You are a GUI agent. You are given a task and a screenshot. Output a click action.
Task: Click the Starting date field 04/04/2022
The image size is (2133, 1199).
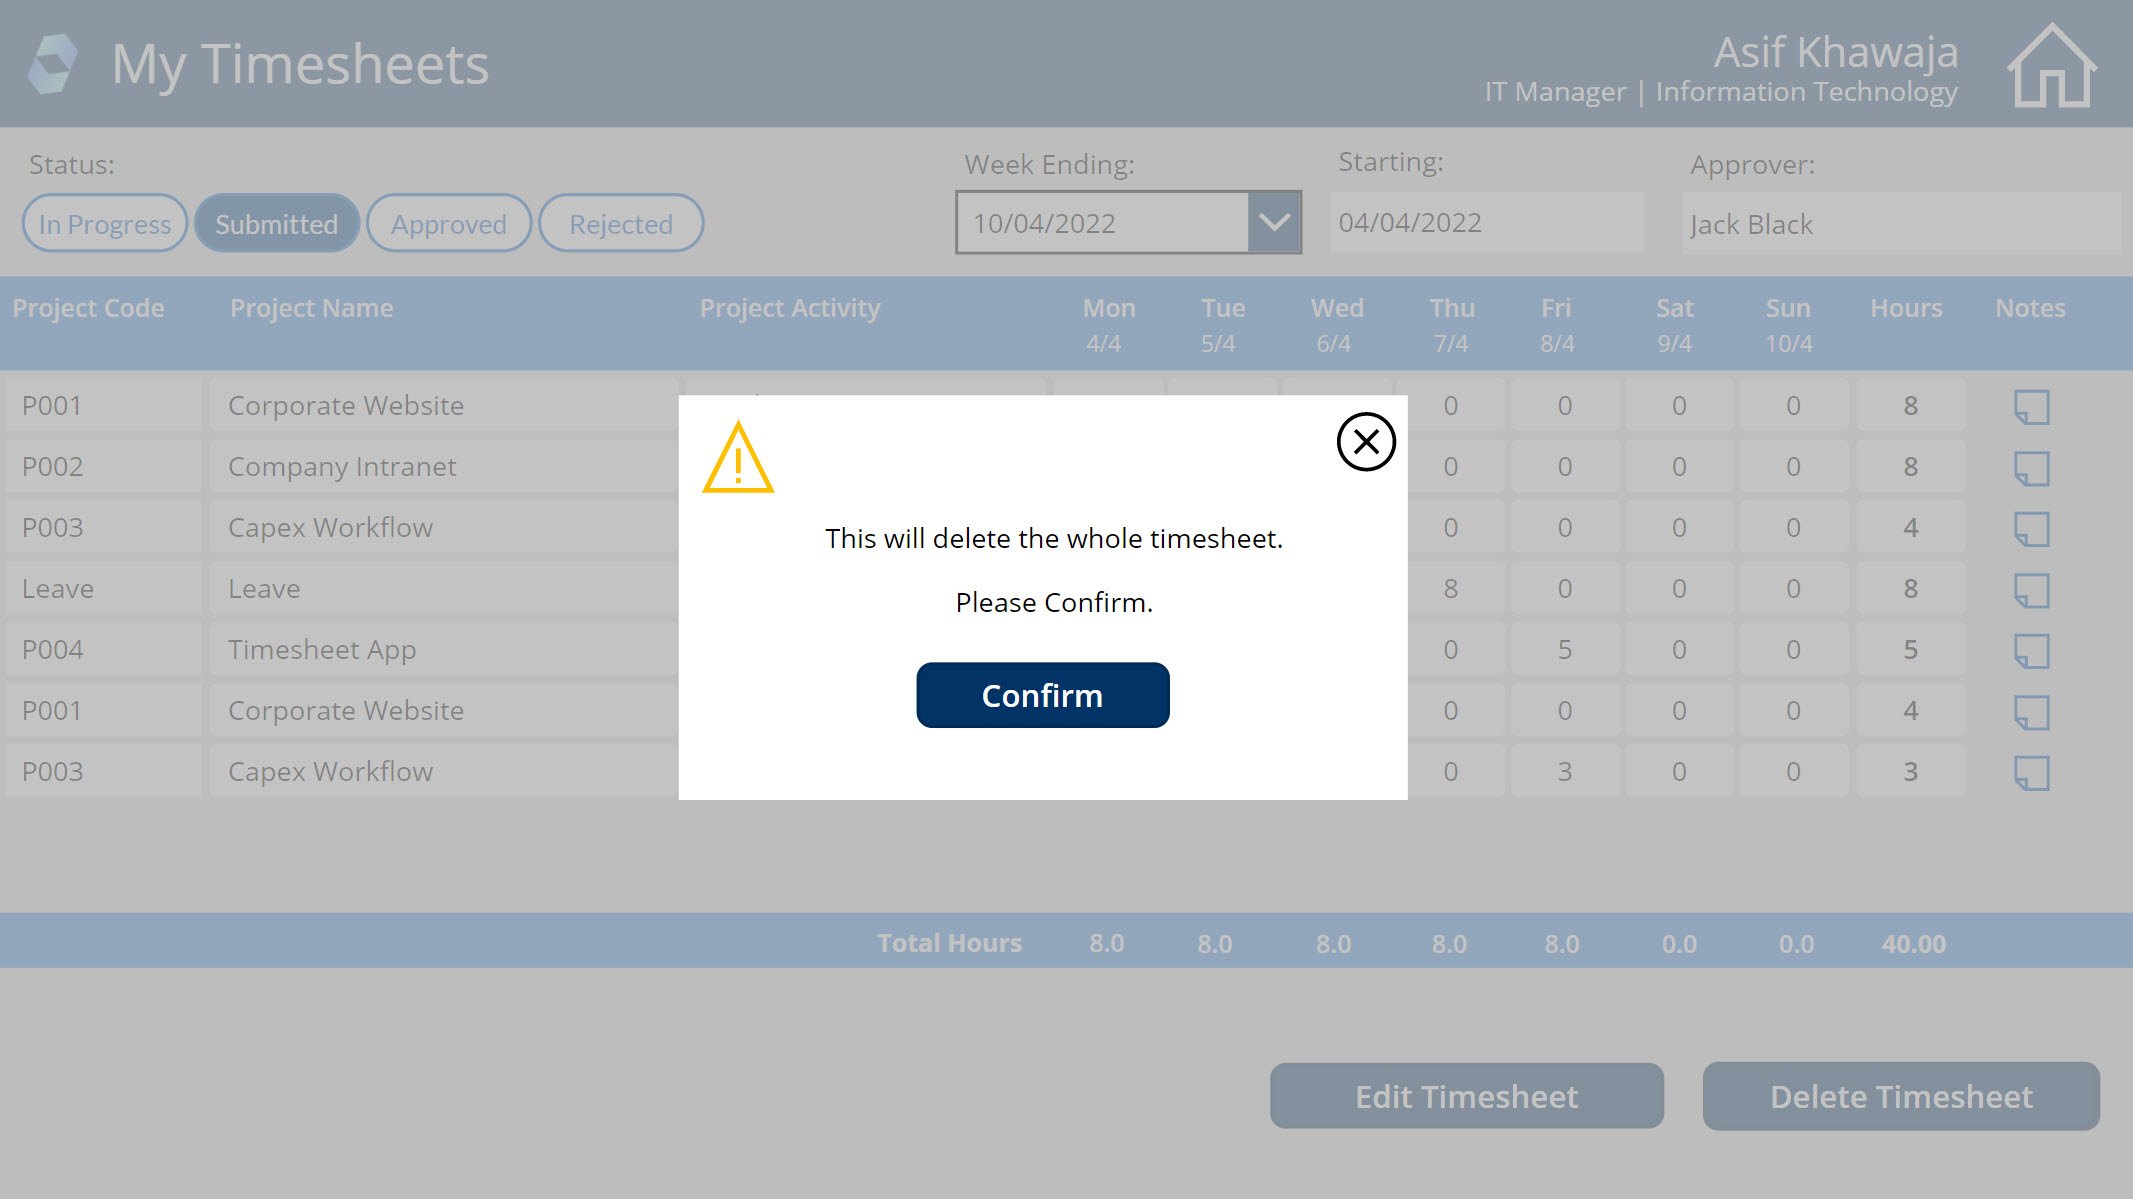[1486, 222]
